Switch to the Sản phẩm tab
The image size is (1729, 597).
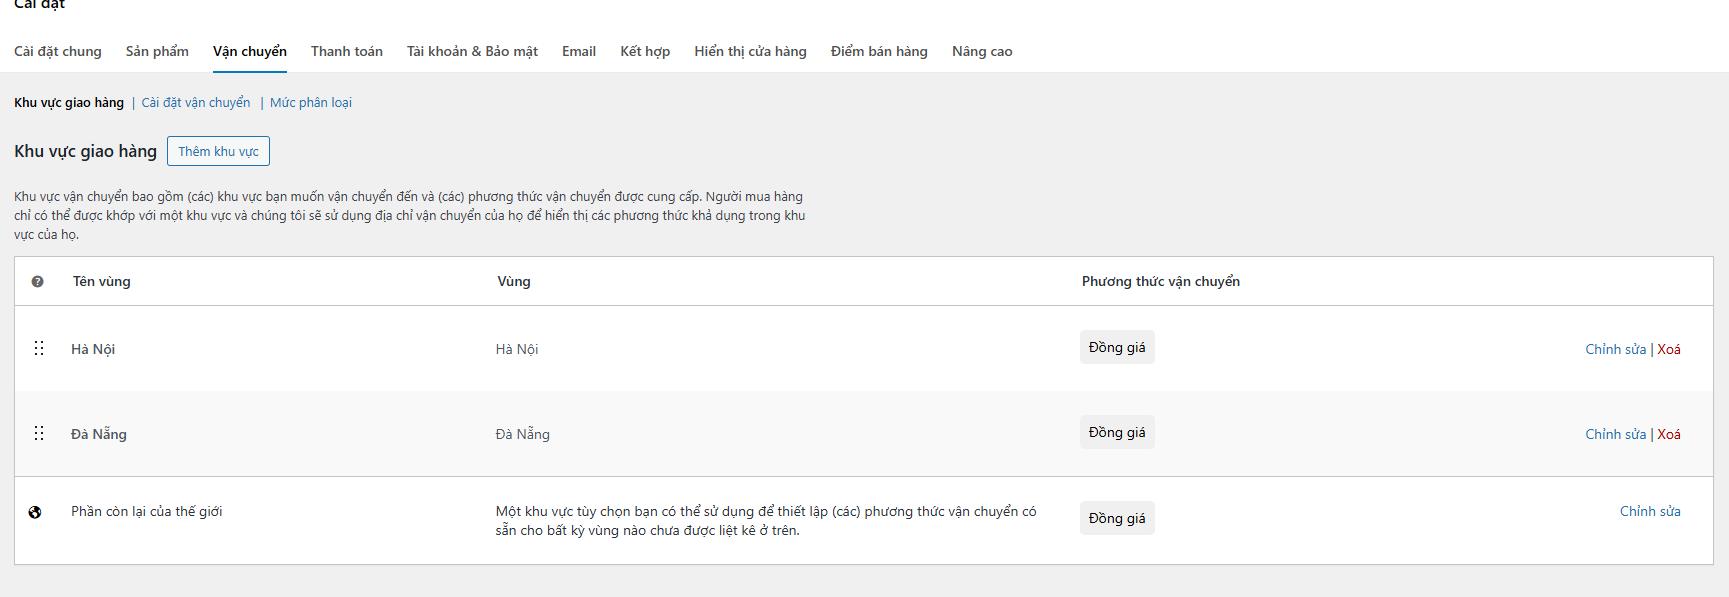click(x=157, y=51)
